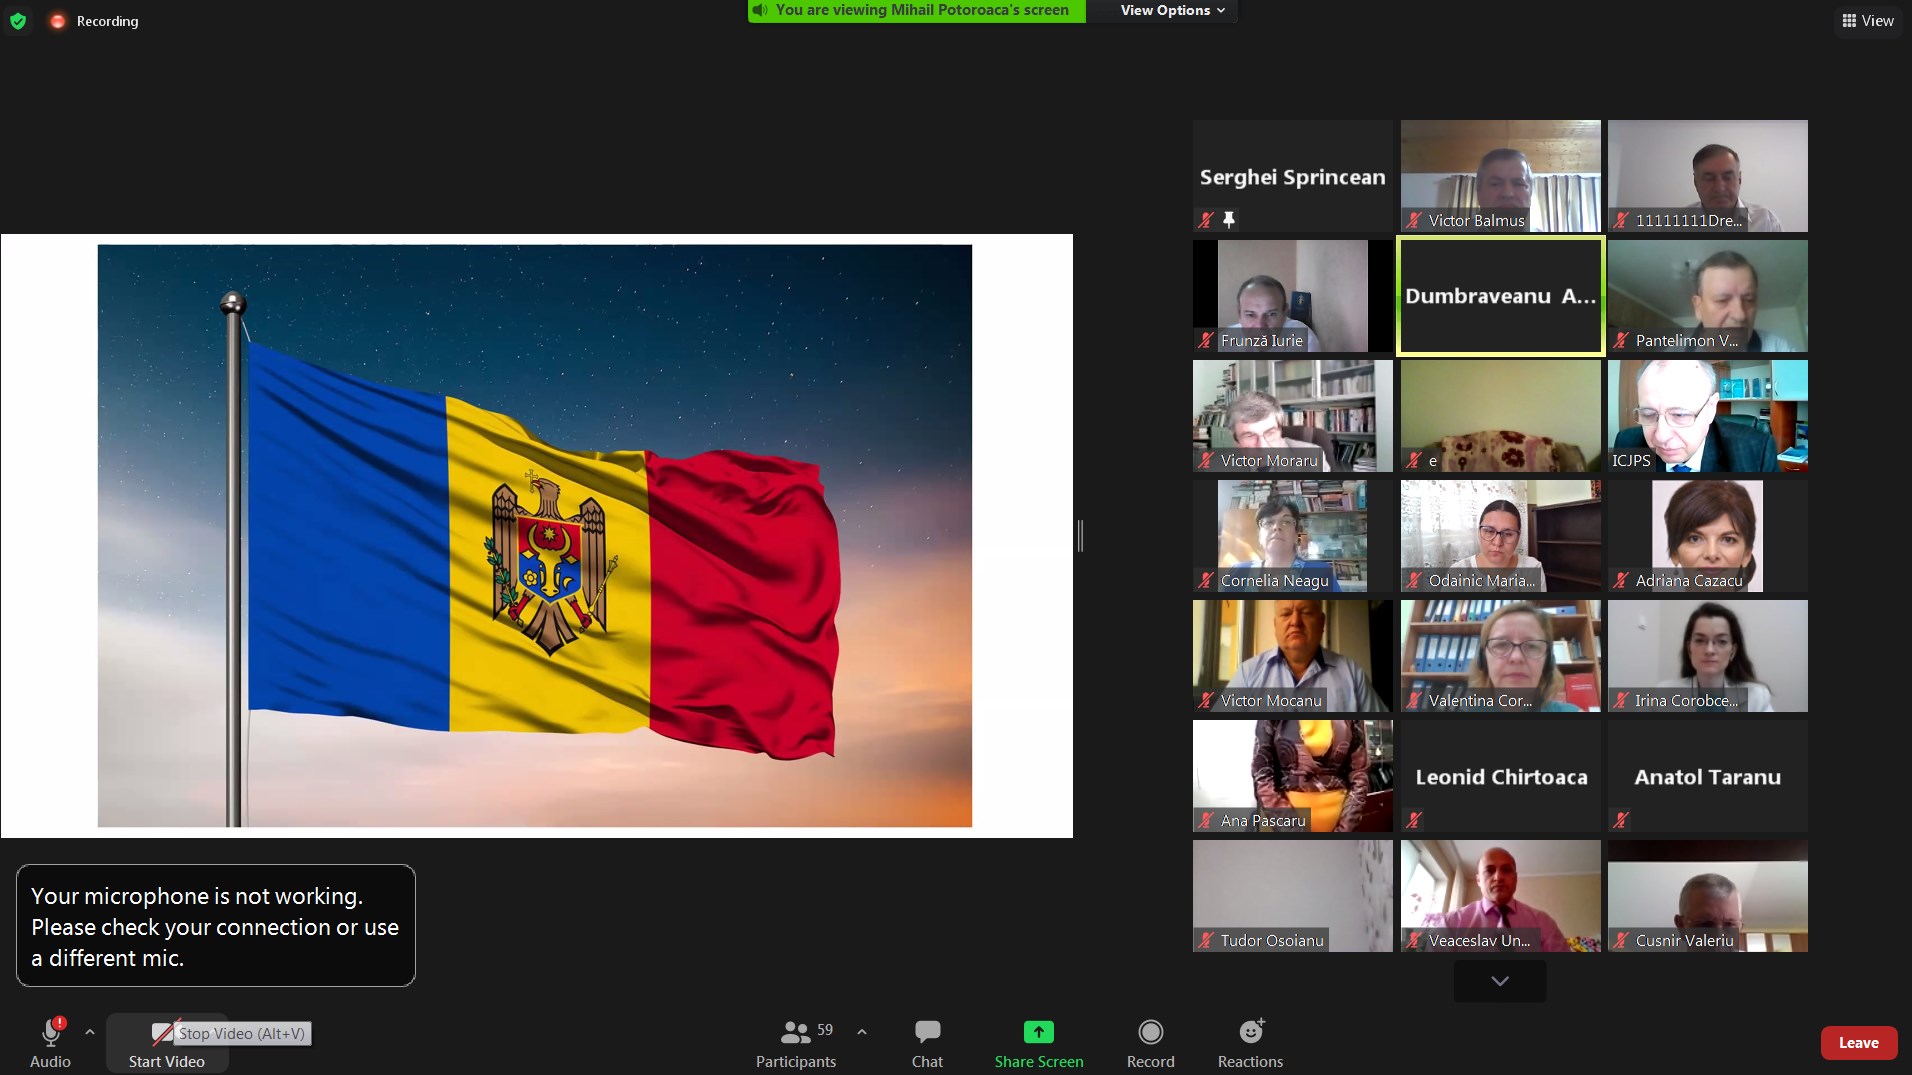Open the Chat icon
The width and height of the screenshot is (1912, 1075).
927,1032
